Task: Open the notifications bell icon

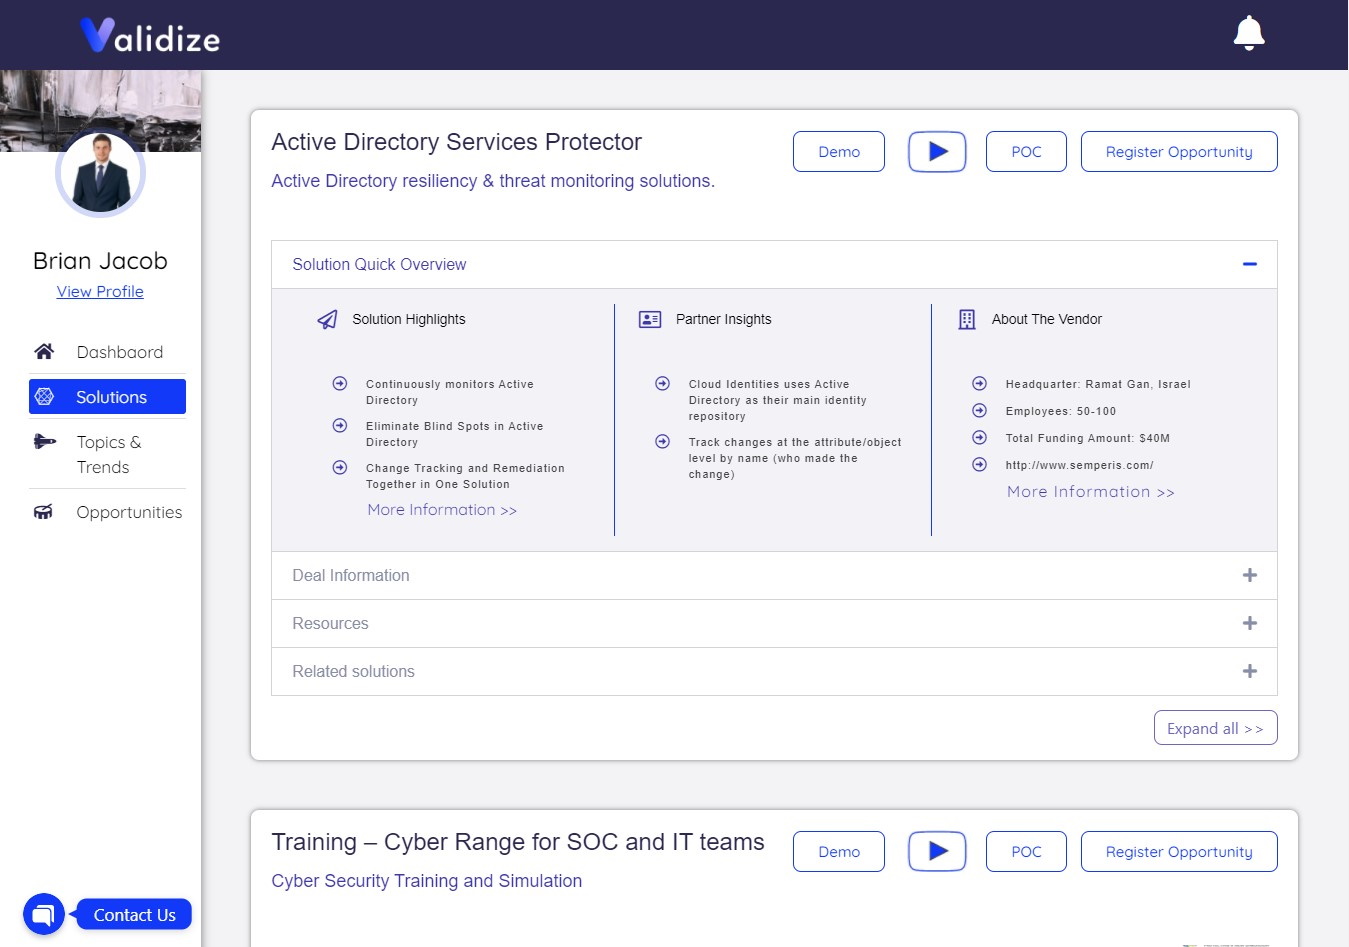Action: (x=1248, y=33)
